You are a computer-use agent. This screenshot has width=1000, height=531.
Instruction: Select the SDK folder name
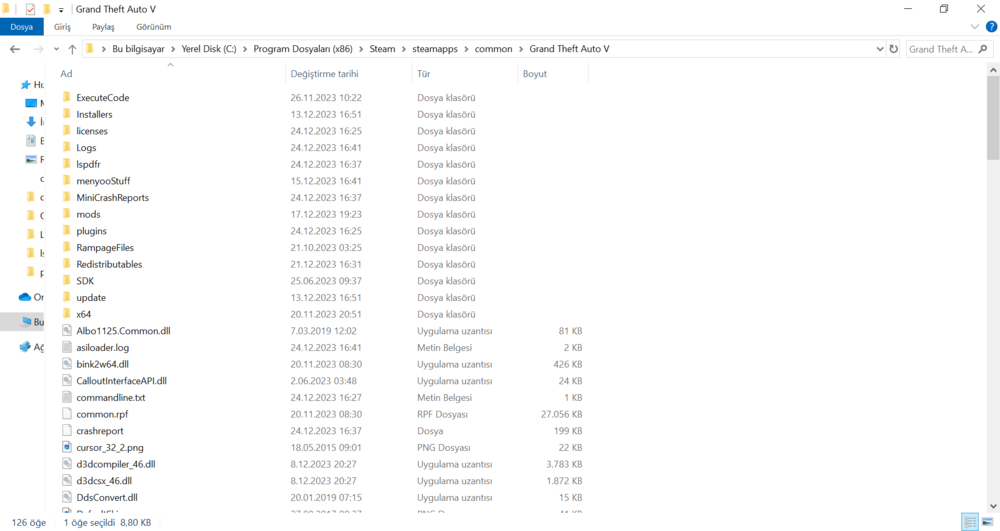pos(85,280)
